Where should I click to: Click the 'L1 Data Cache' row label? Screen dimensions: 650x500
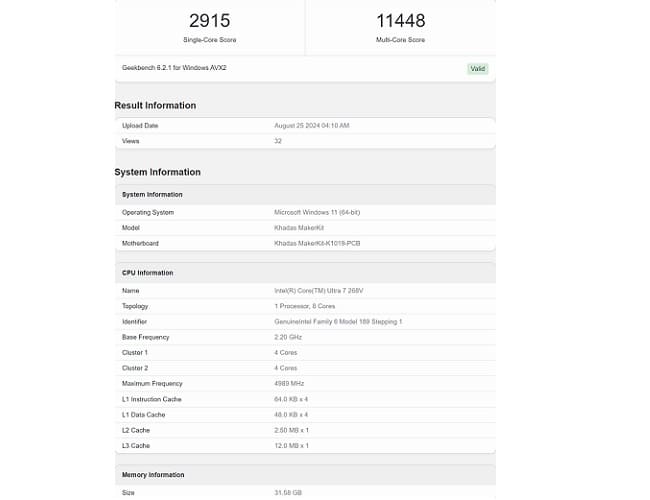click(143, 415)
